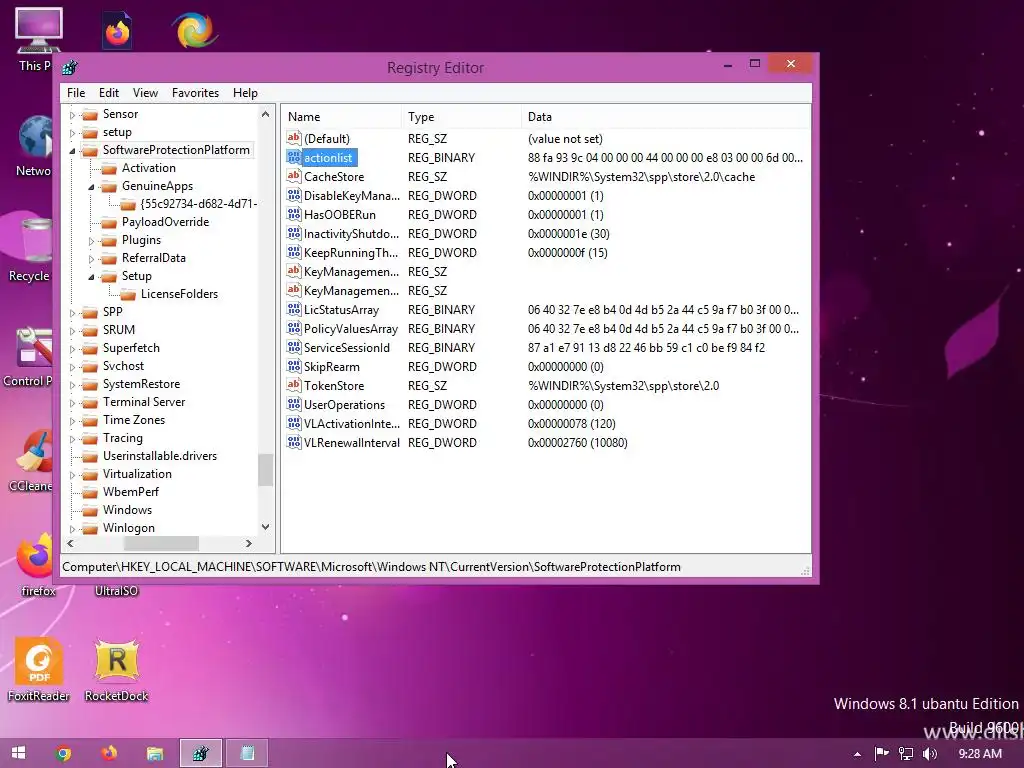This screenshot has width=1024, height=768.
Task: Expand the ReferralData tree node
Action: (x=91, y=259)
